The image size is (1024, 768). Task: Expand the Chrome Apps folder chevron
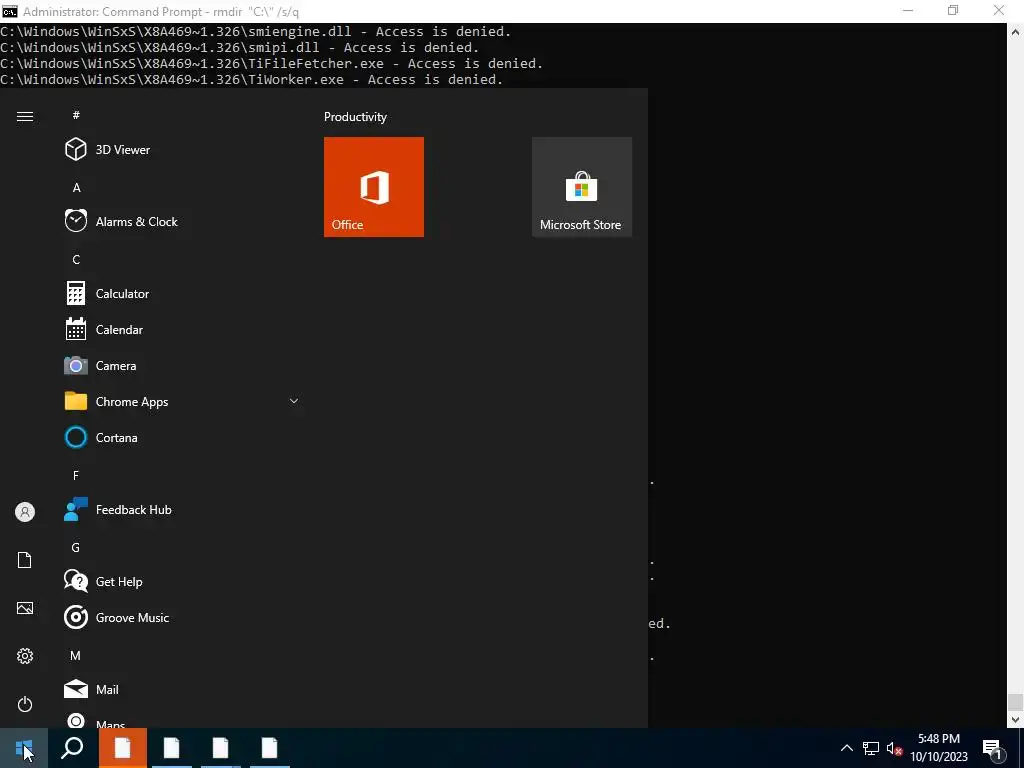pyautogui.click(x=294, y=401)
